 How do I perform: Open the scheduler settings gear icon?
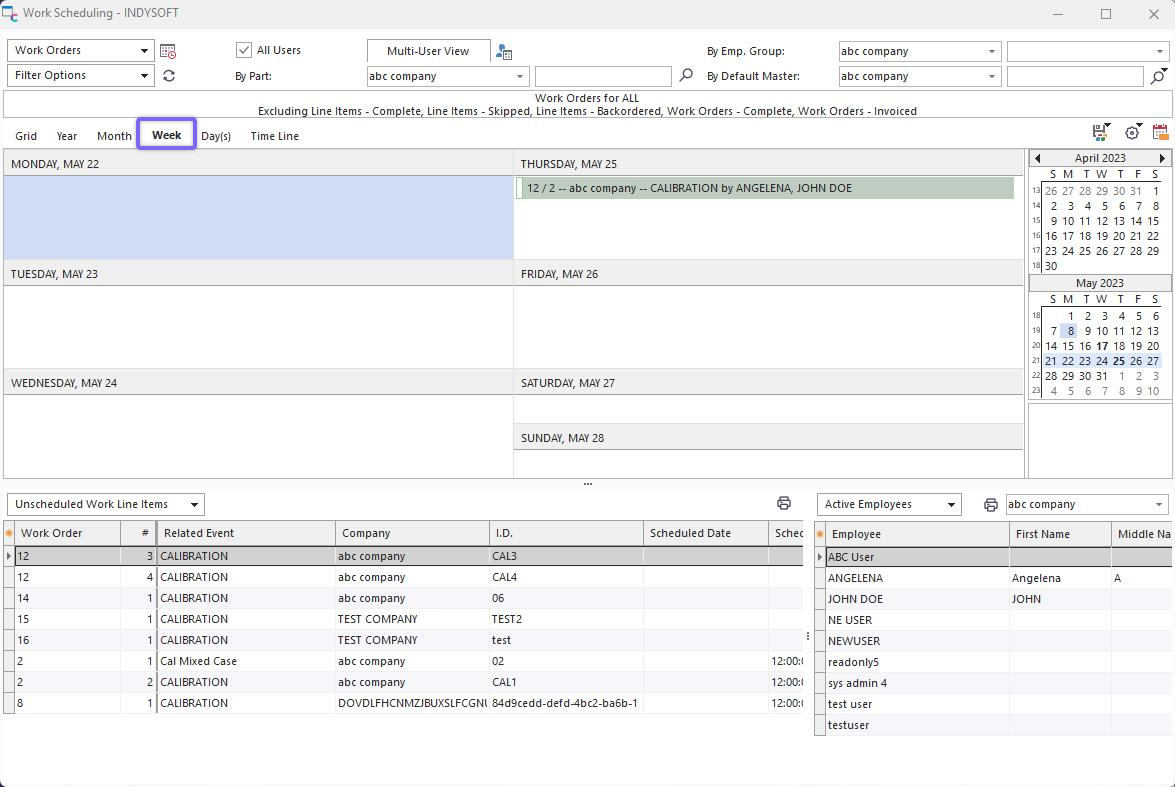(1132, 133)
